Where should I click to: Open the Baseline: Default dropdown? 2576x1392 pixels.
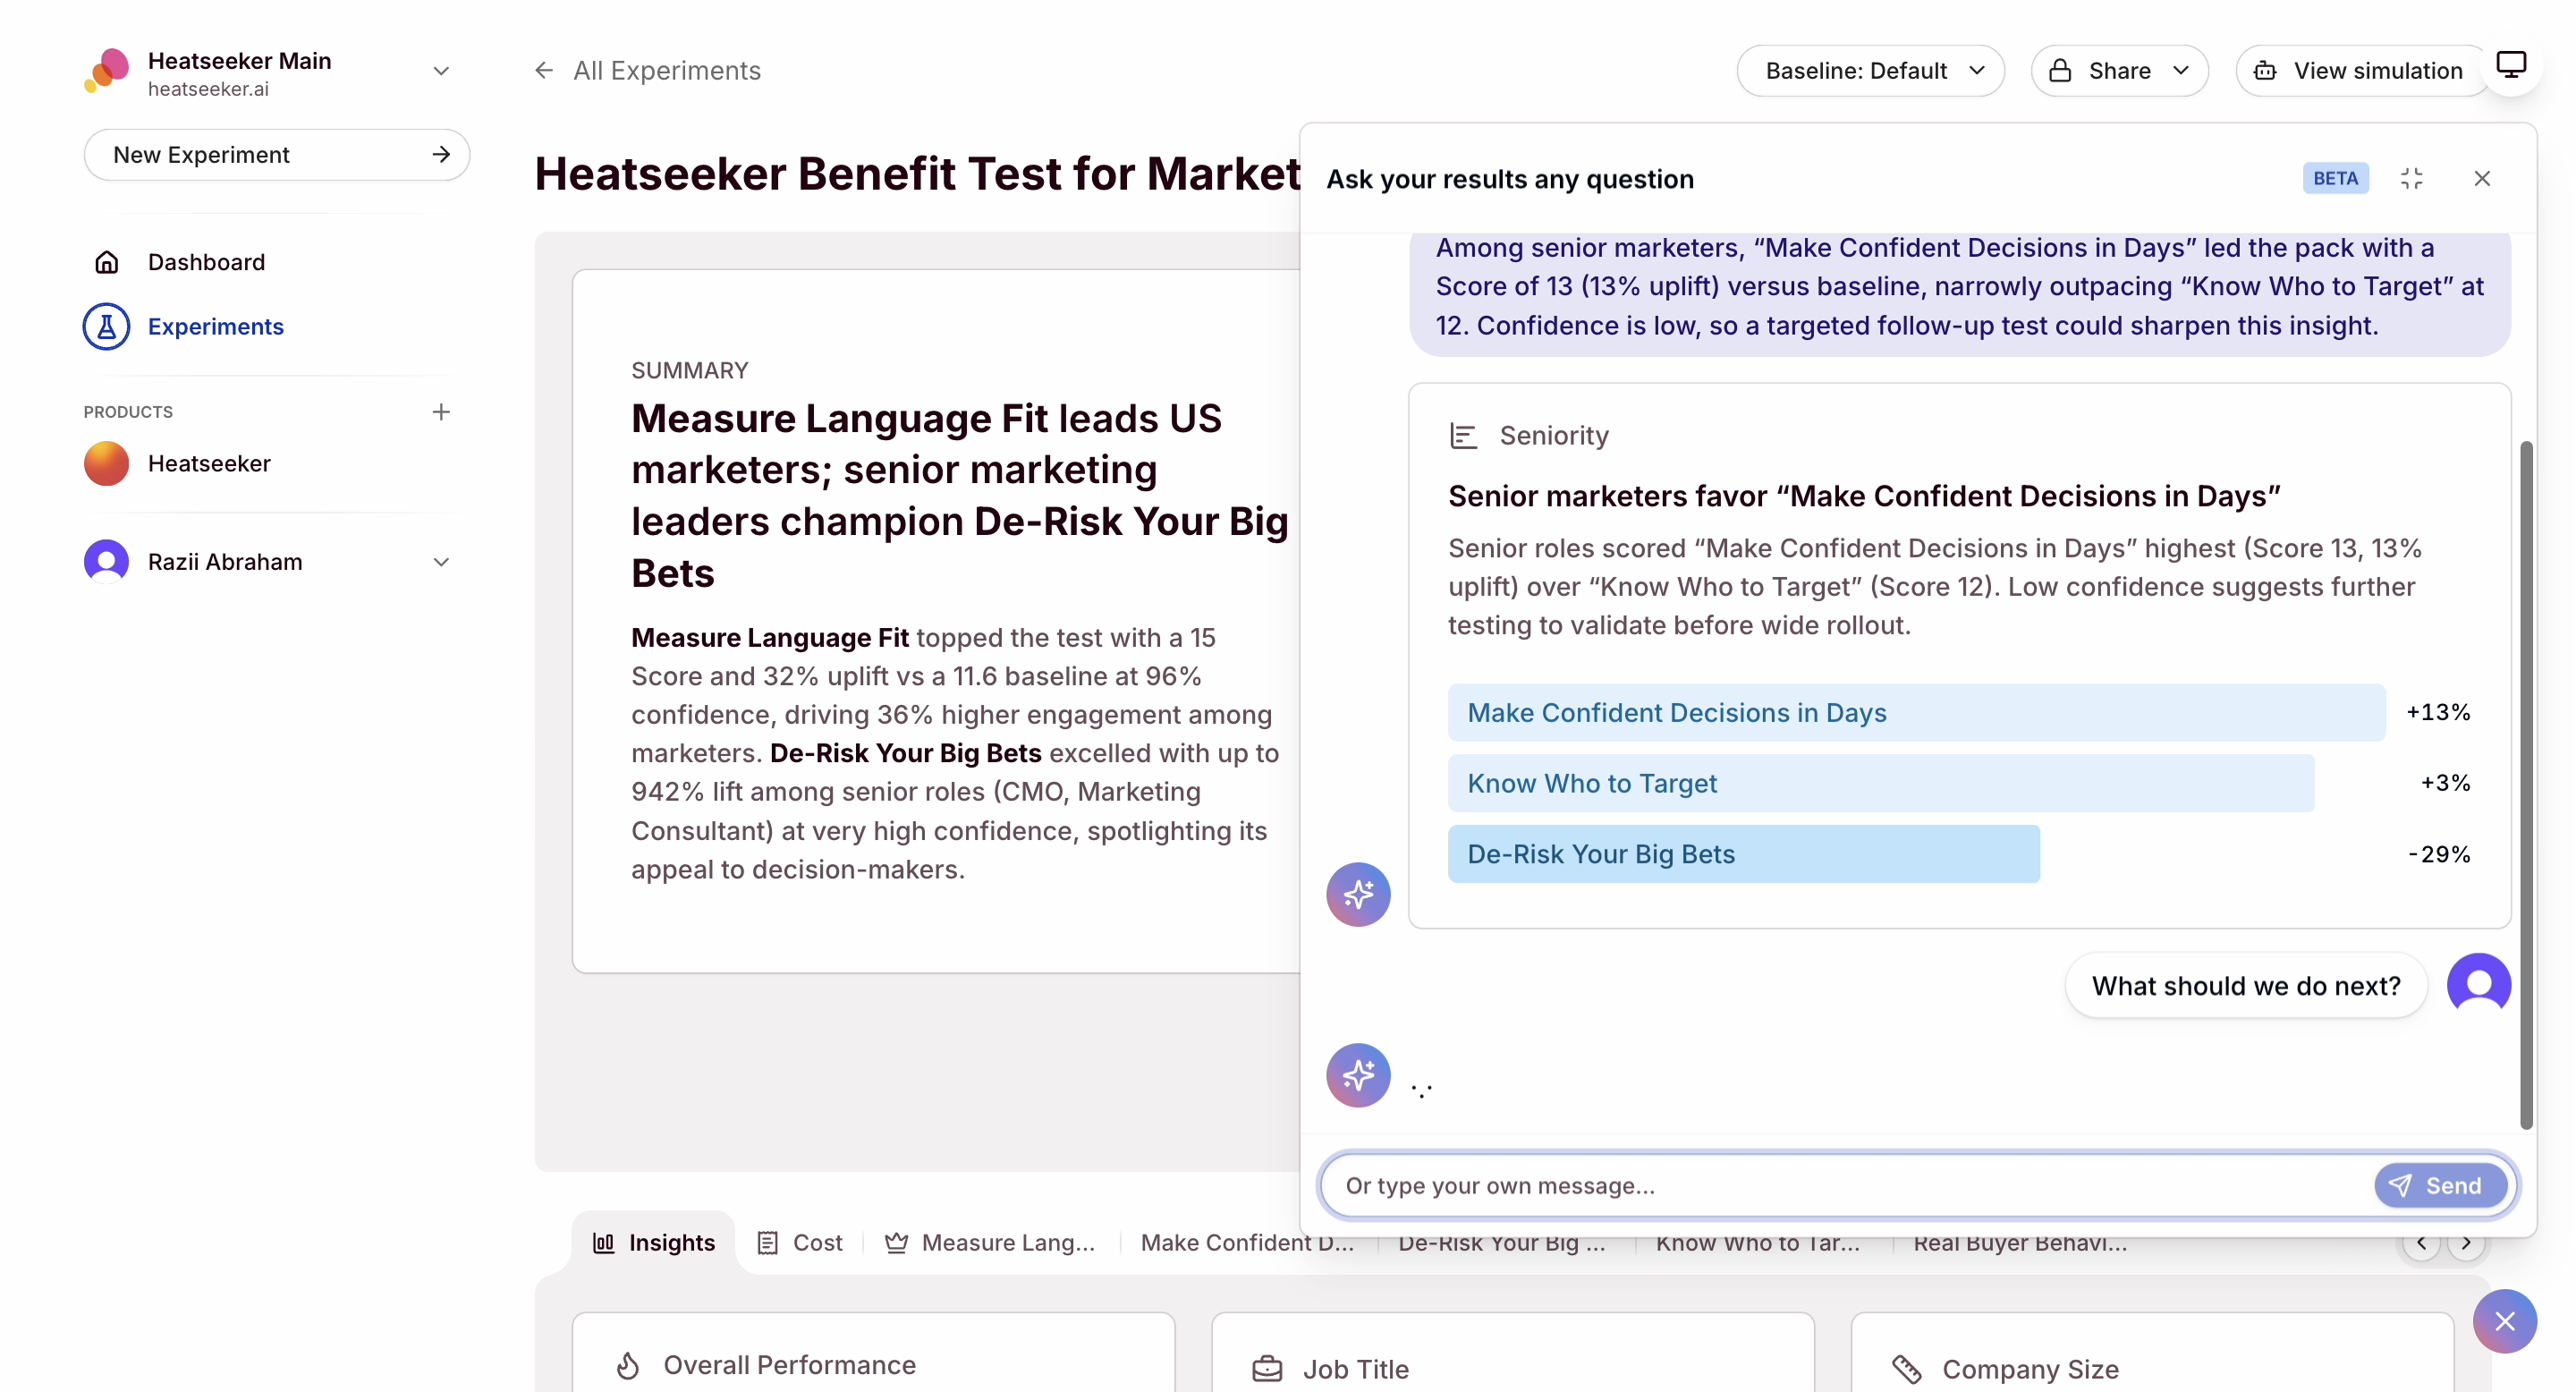(x=1870, y=71)
